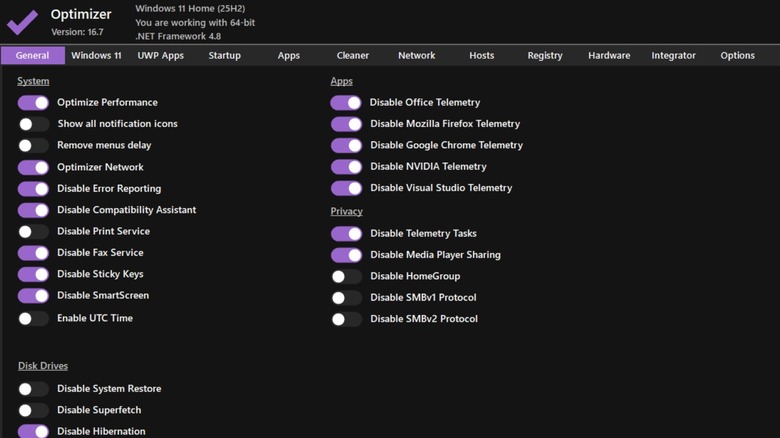Toggle Disable Sticky Keys switch
This screenshot has width=780, height=438.
[33, 274]
